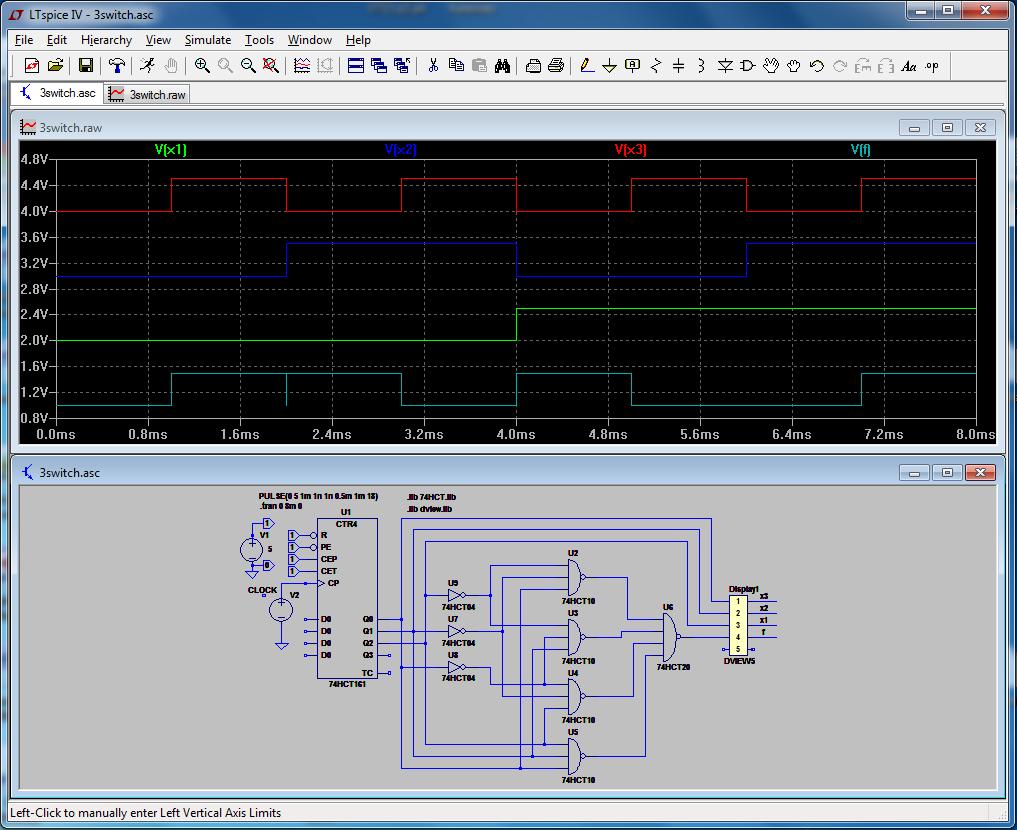Viewport: 1017px width, 830px height.
Task: Click the .tran directive text
Action: (x=281, y=506)
